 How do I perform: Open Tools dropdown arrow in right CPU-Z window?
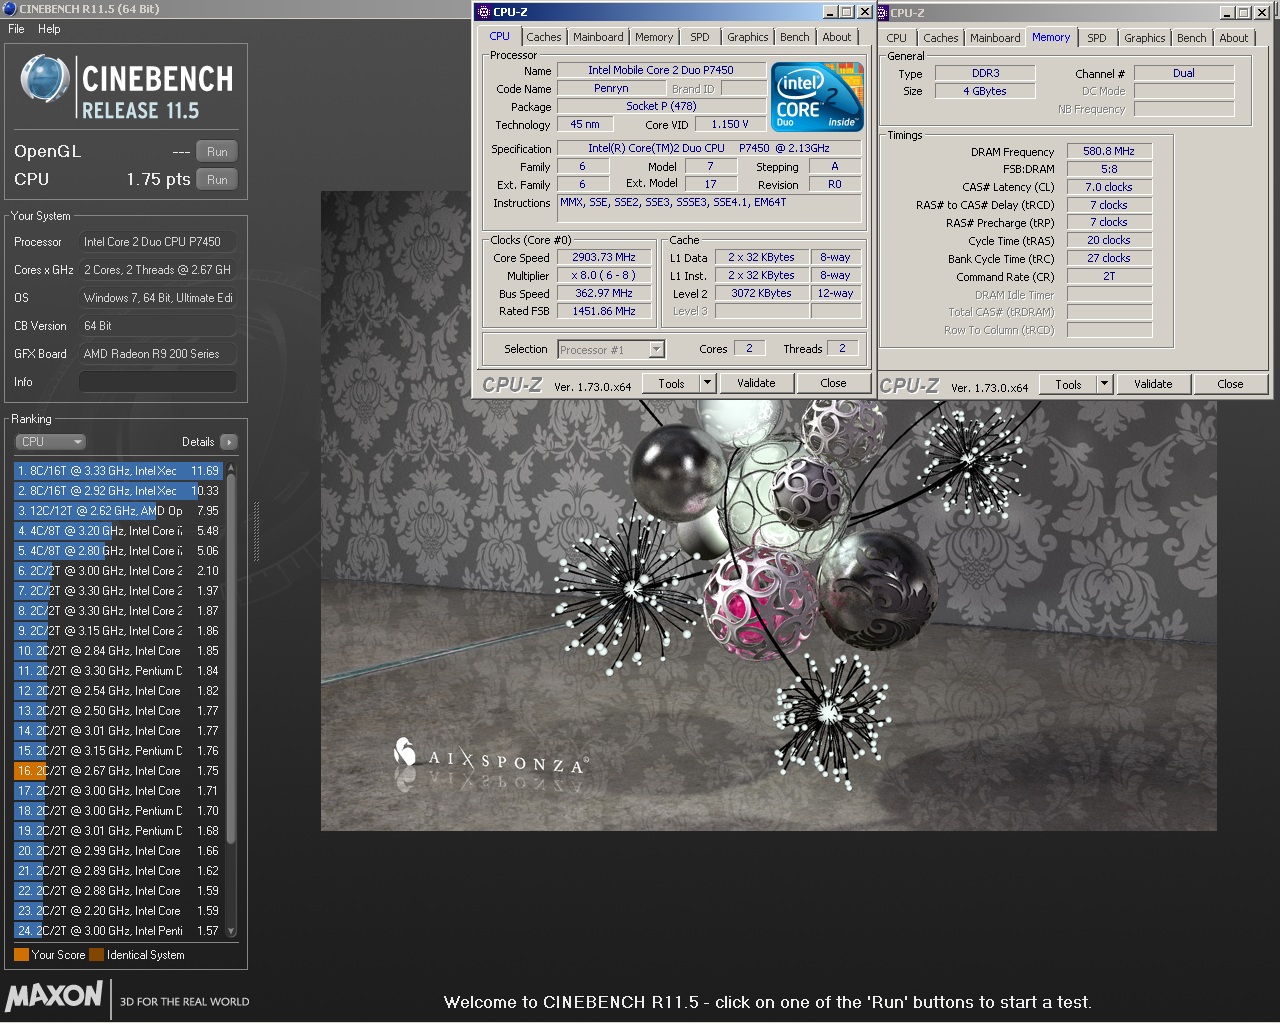tap(1104, 384)
